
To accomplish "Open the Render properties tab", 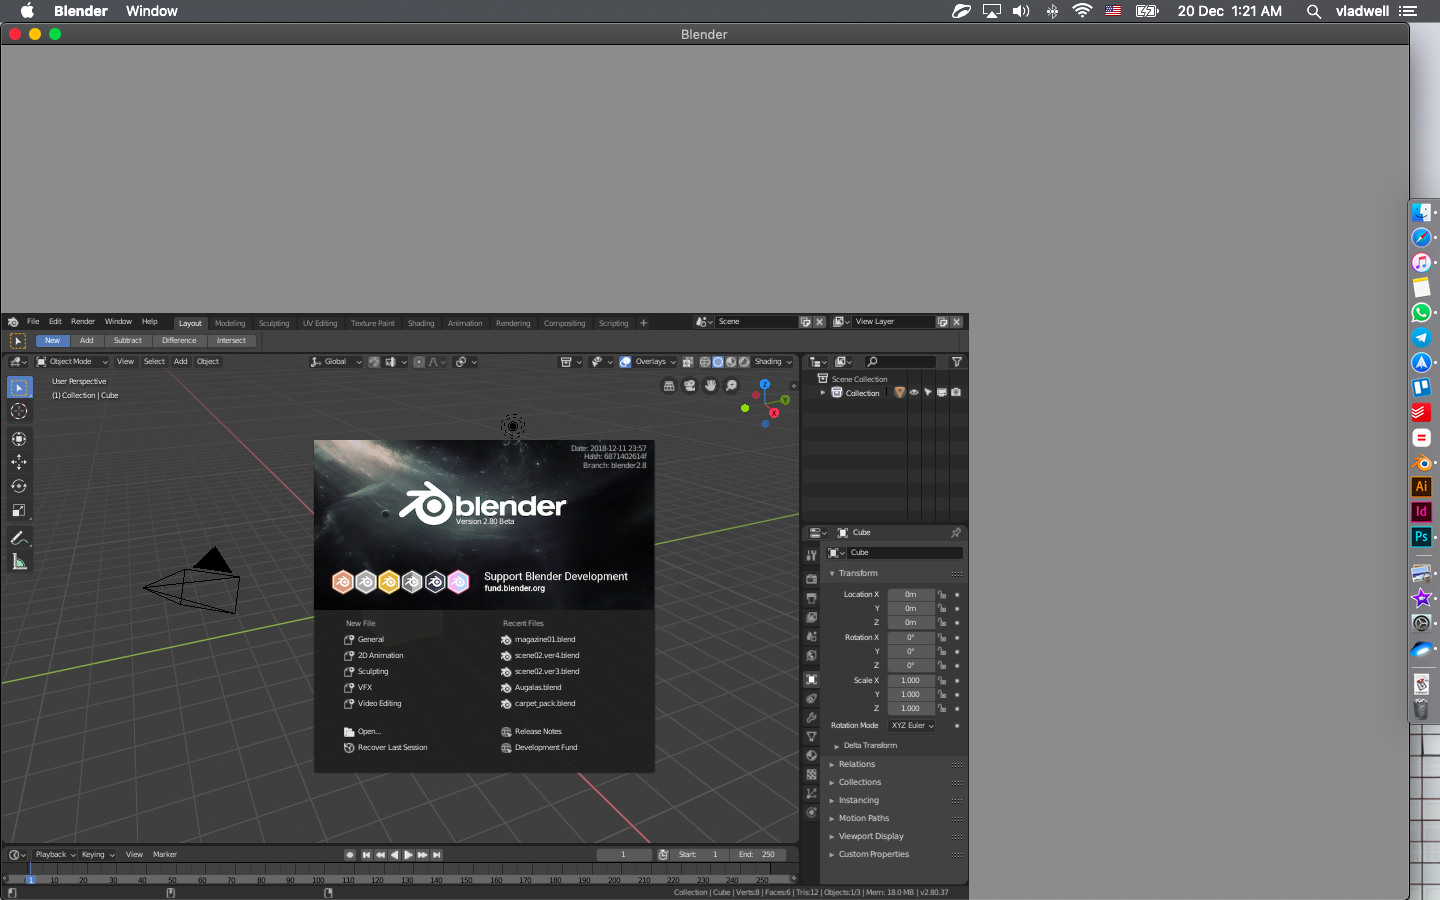I will [812, 579].
